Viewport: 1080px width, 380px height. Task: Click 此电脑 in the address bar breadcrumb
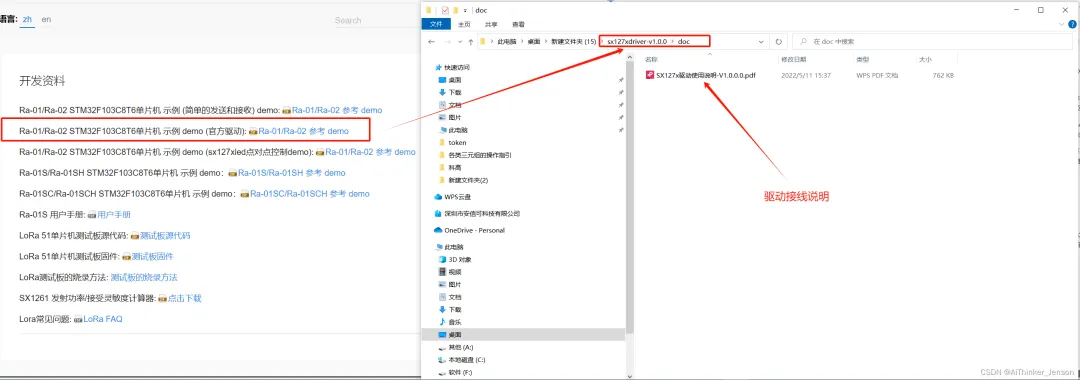506,41
